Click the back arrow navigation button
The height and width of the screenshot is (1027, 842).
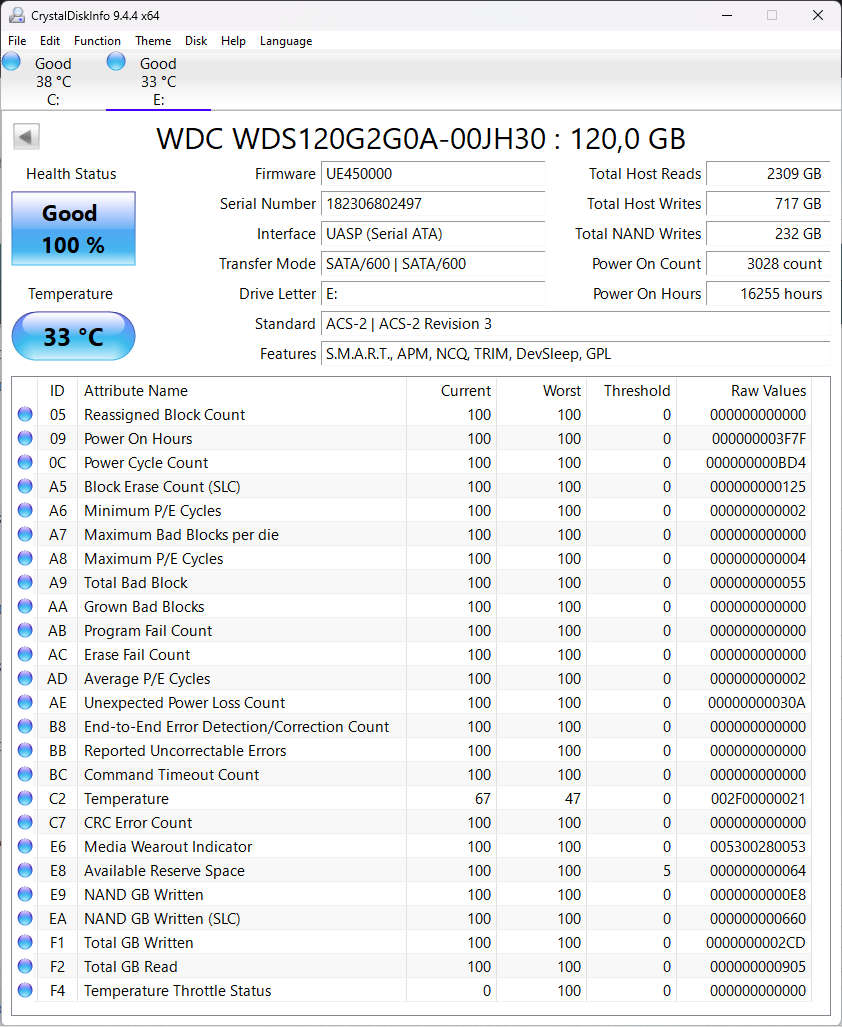pyautogui.click(x=25, y=135)
